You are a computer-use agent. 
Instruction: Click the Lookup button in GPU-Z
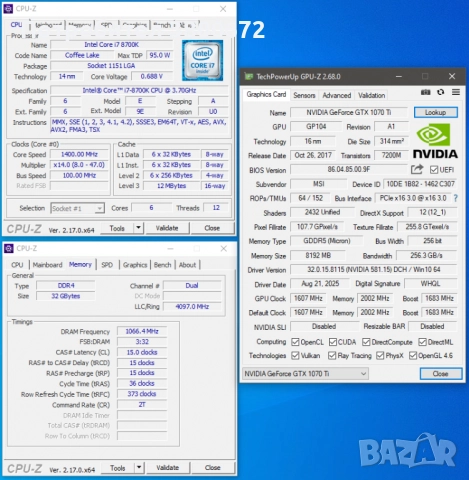[436, 112]
